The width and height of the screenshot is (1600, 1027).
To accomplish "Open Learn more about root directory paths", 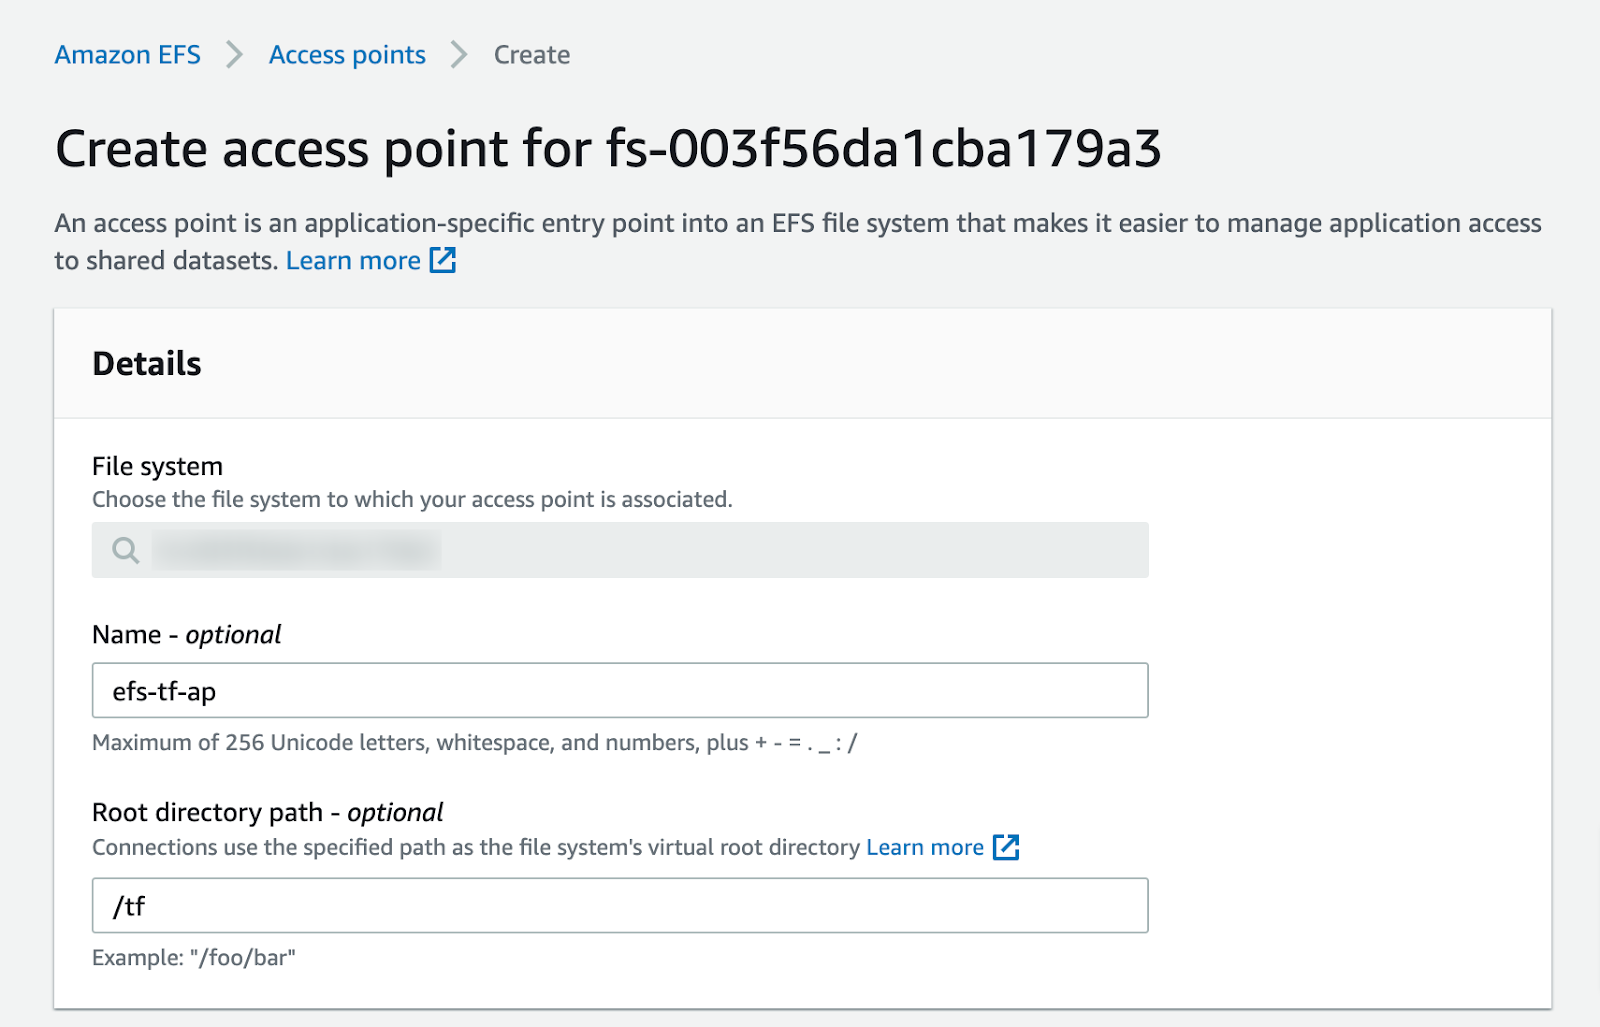I will click(x=924, y=847).
